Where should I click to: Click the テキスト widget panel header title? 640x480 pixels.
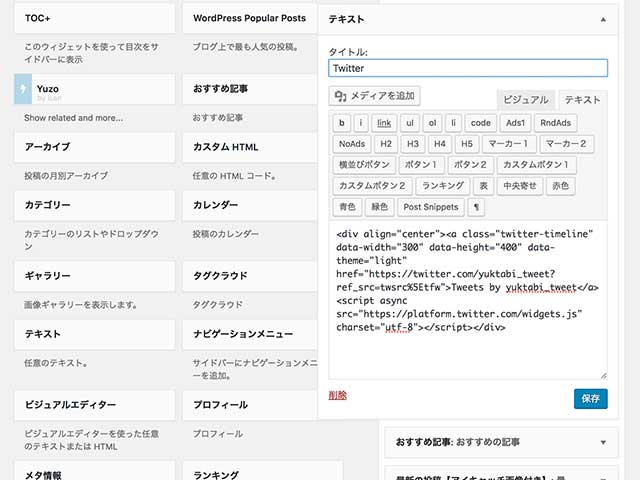pos(346,19)
